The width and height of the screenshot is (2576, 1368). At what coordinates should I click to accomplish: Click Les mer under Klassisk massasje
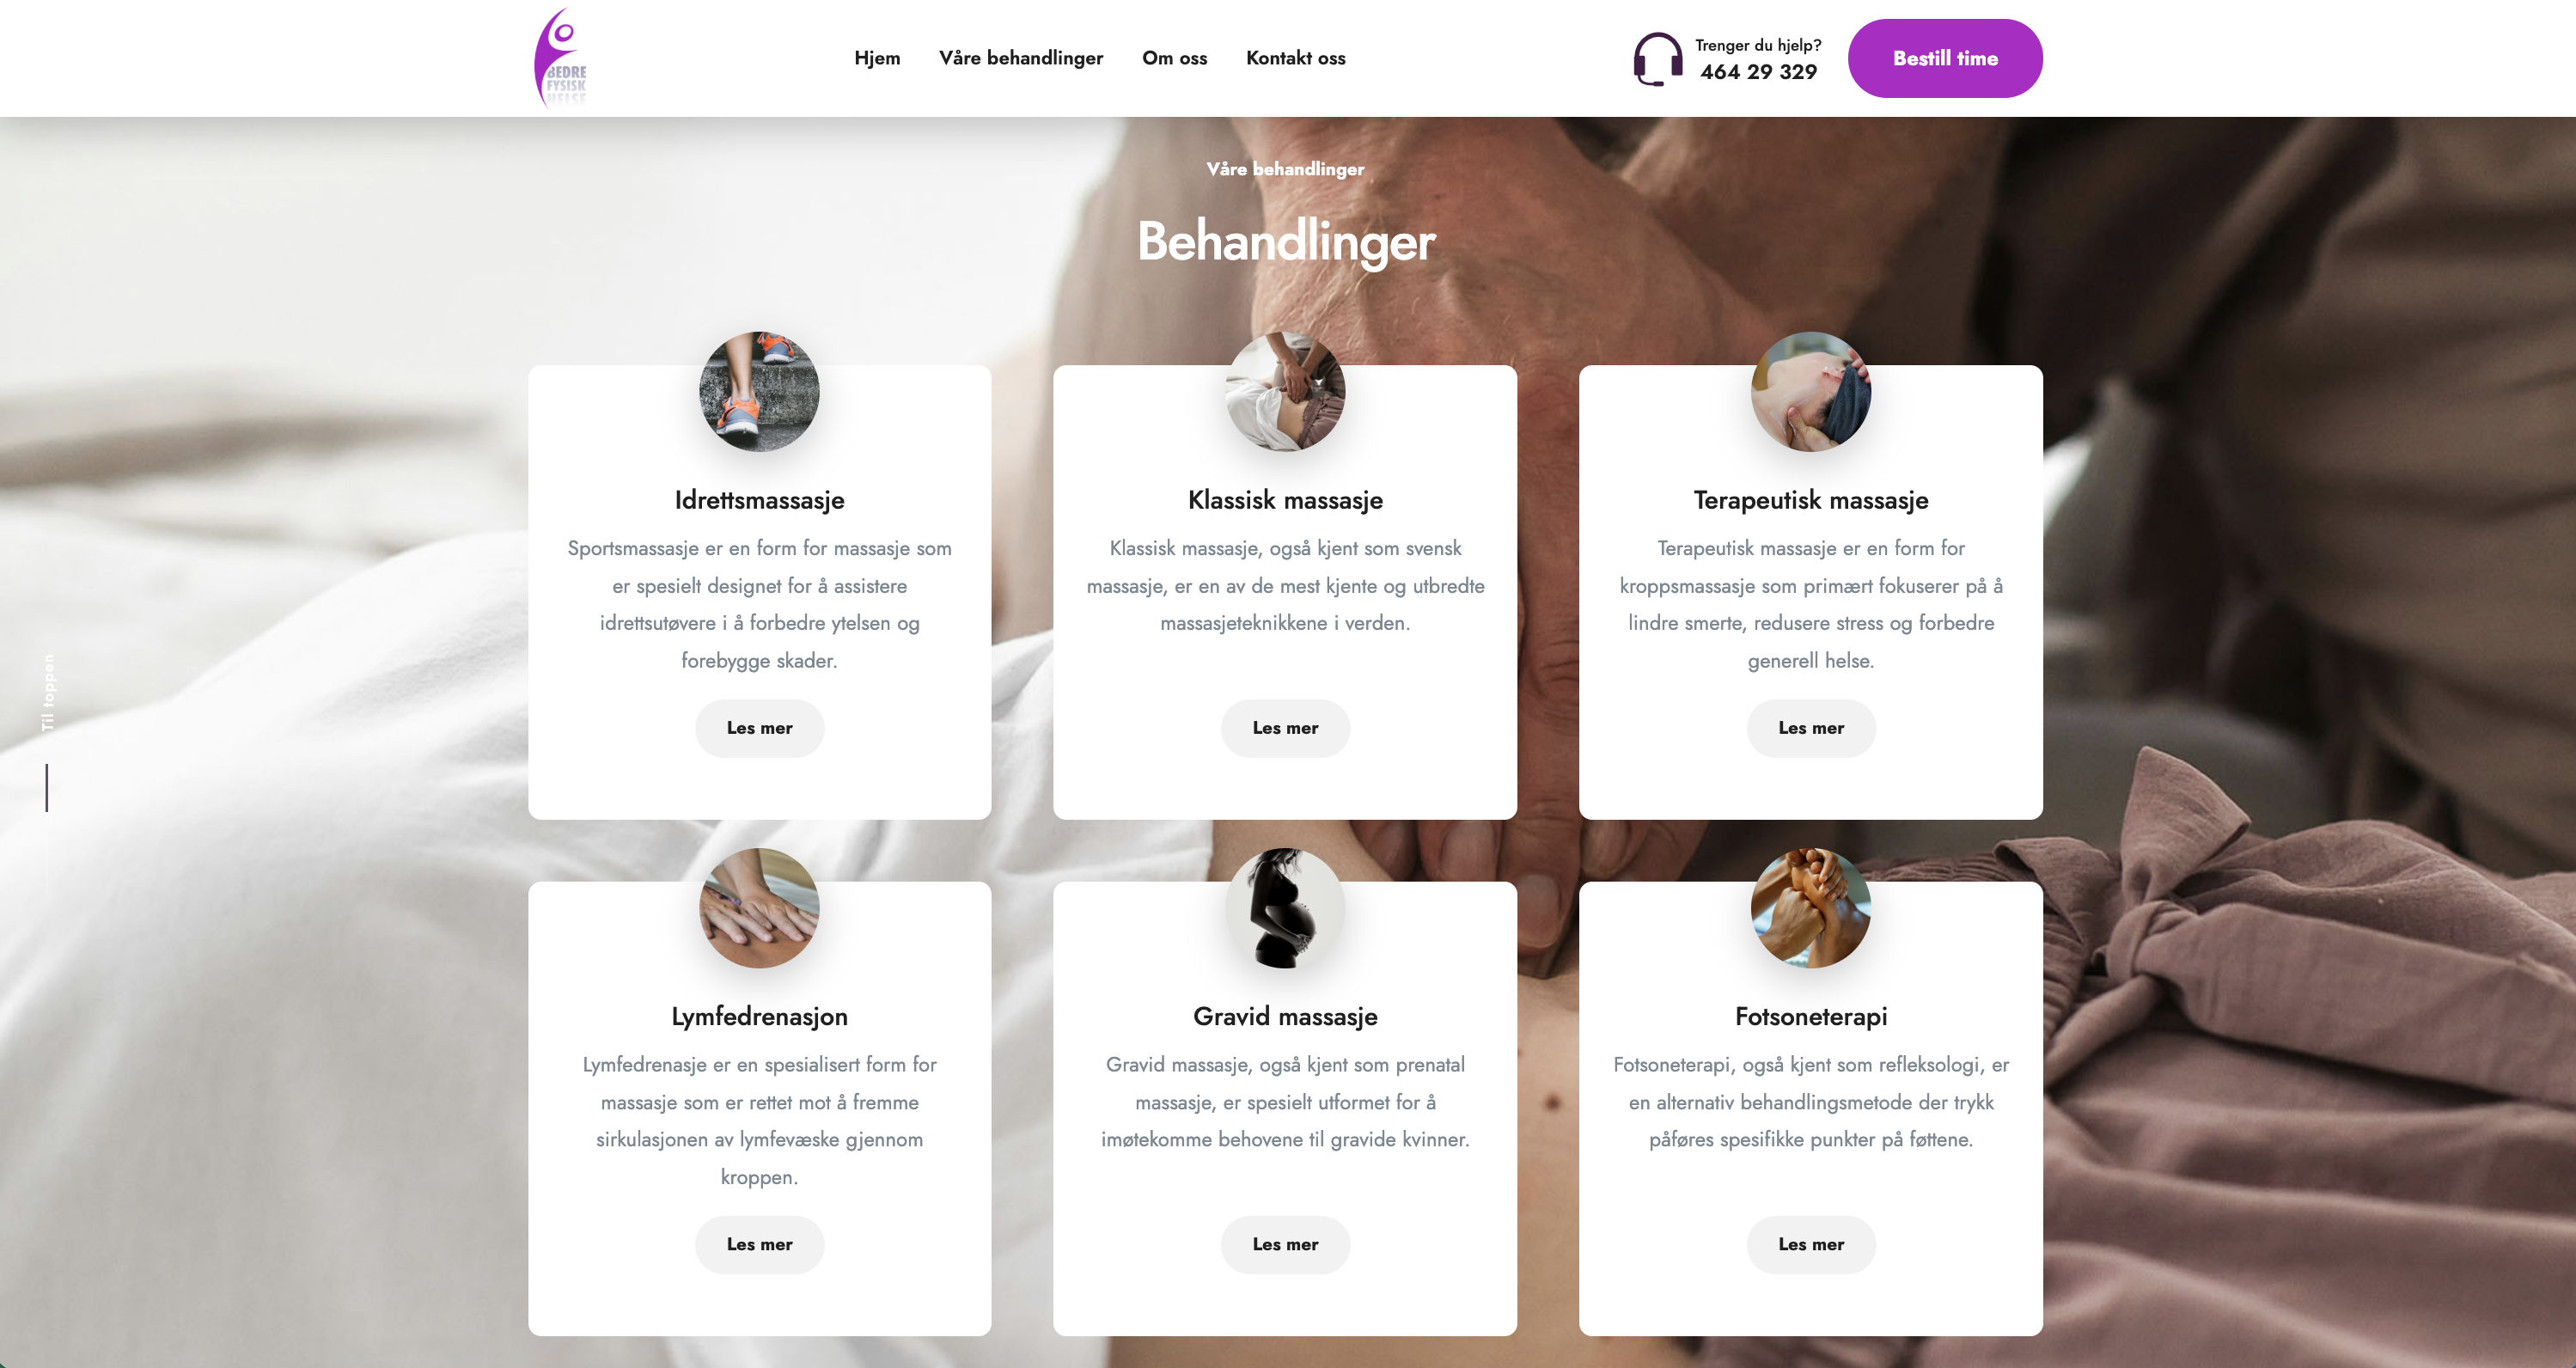pyautogui.click(x=1285, y=728)
